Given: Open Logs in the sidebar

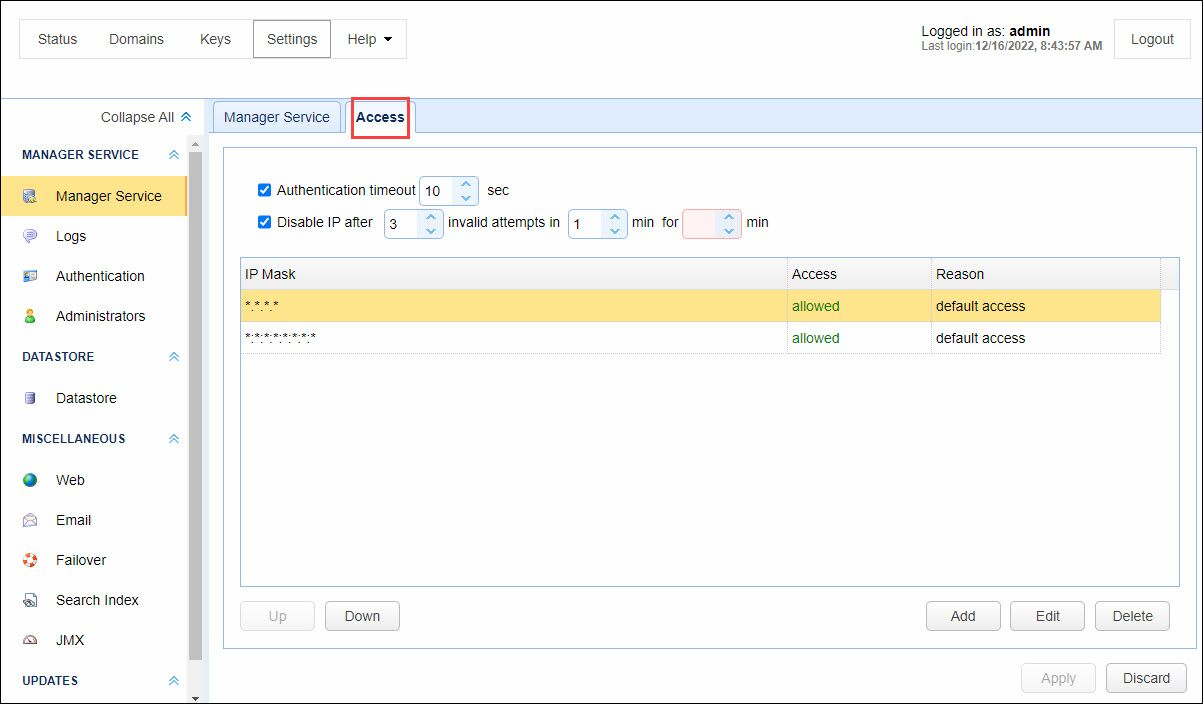Looking at the screenshot, I should click(x=94, y=236).
